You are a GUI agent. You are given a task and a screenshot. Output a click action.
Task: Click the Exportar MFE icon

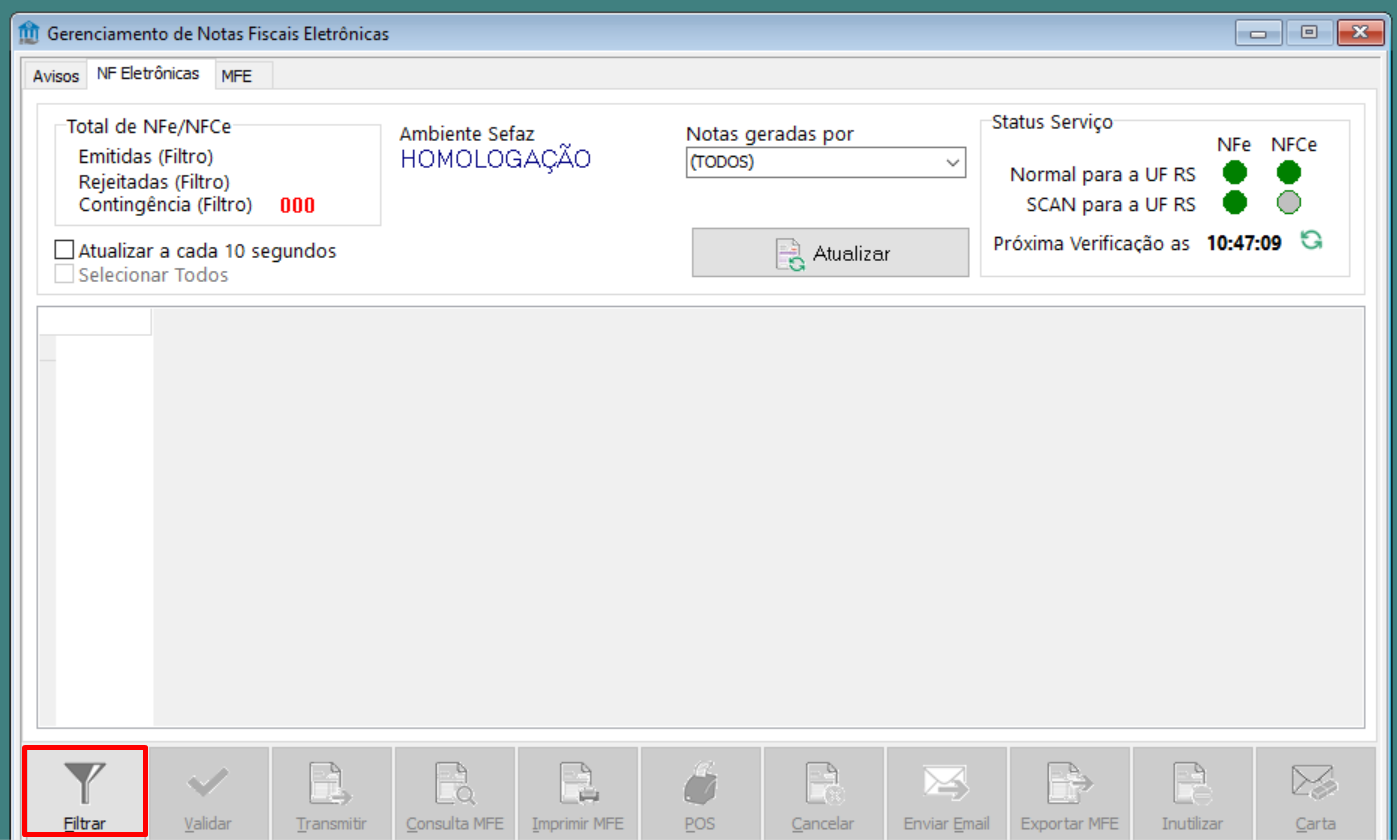1069,785
